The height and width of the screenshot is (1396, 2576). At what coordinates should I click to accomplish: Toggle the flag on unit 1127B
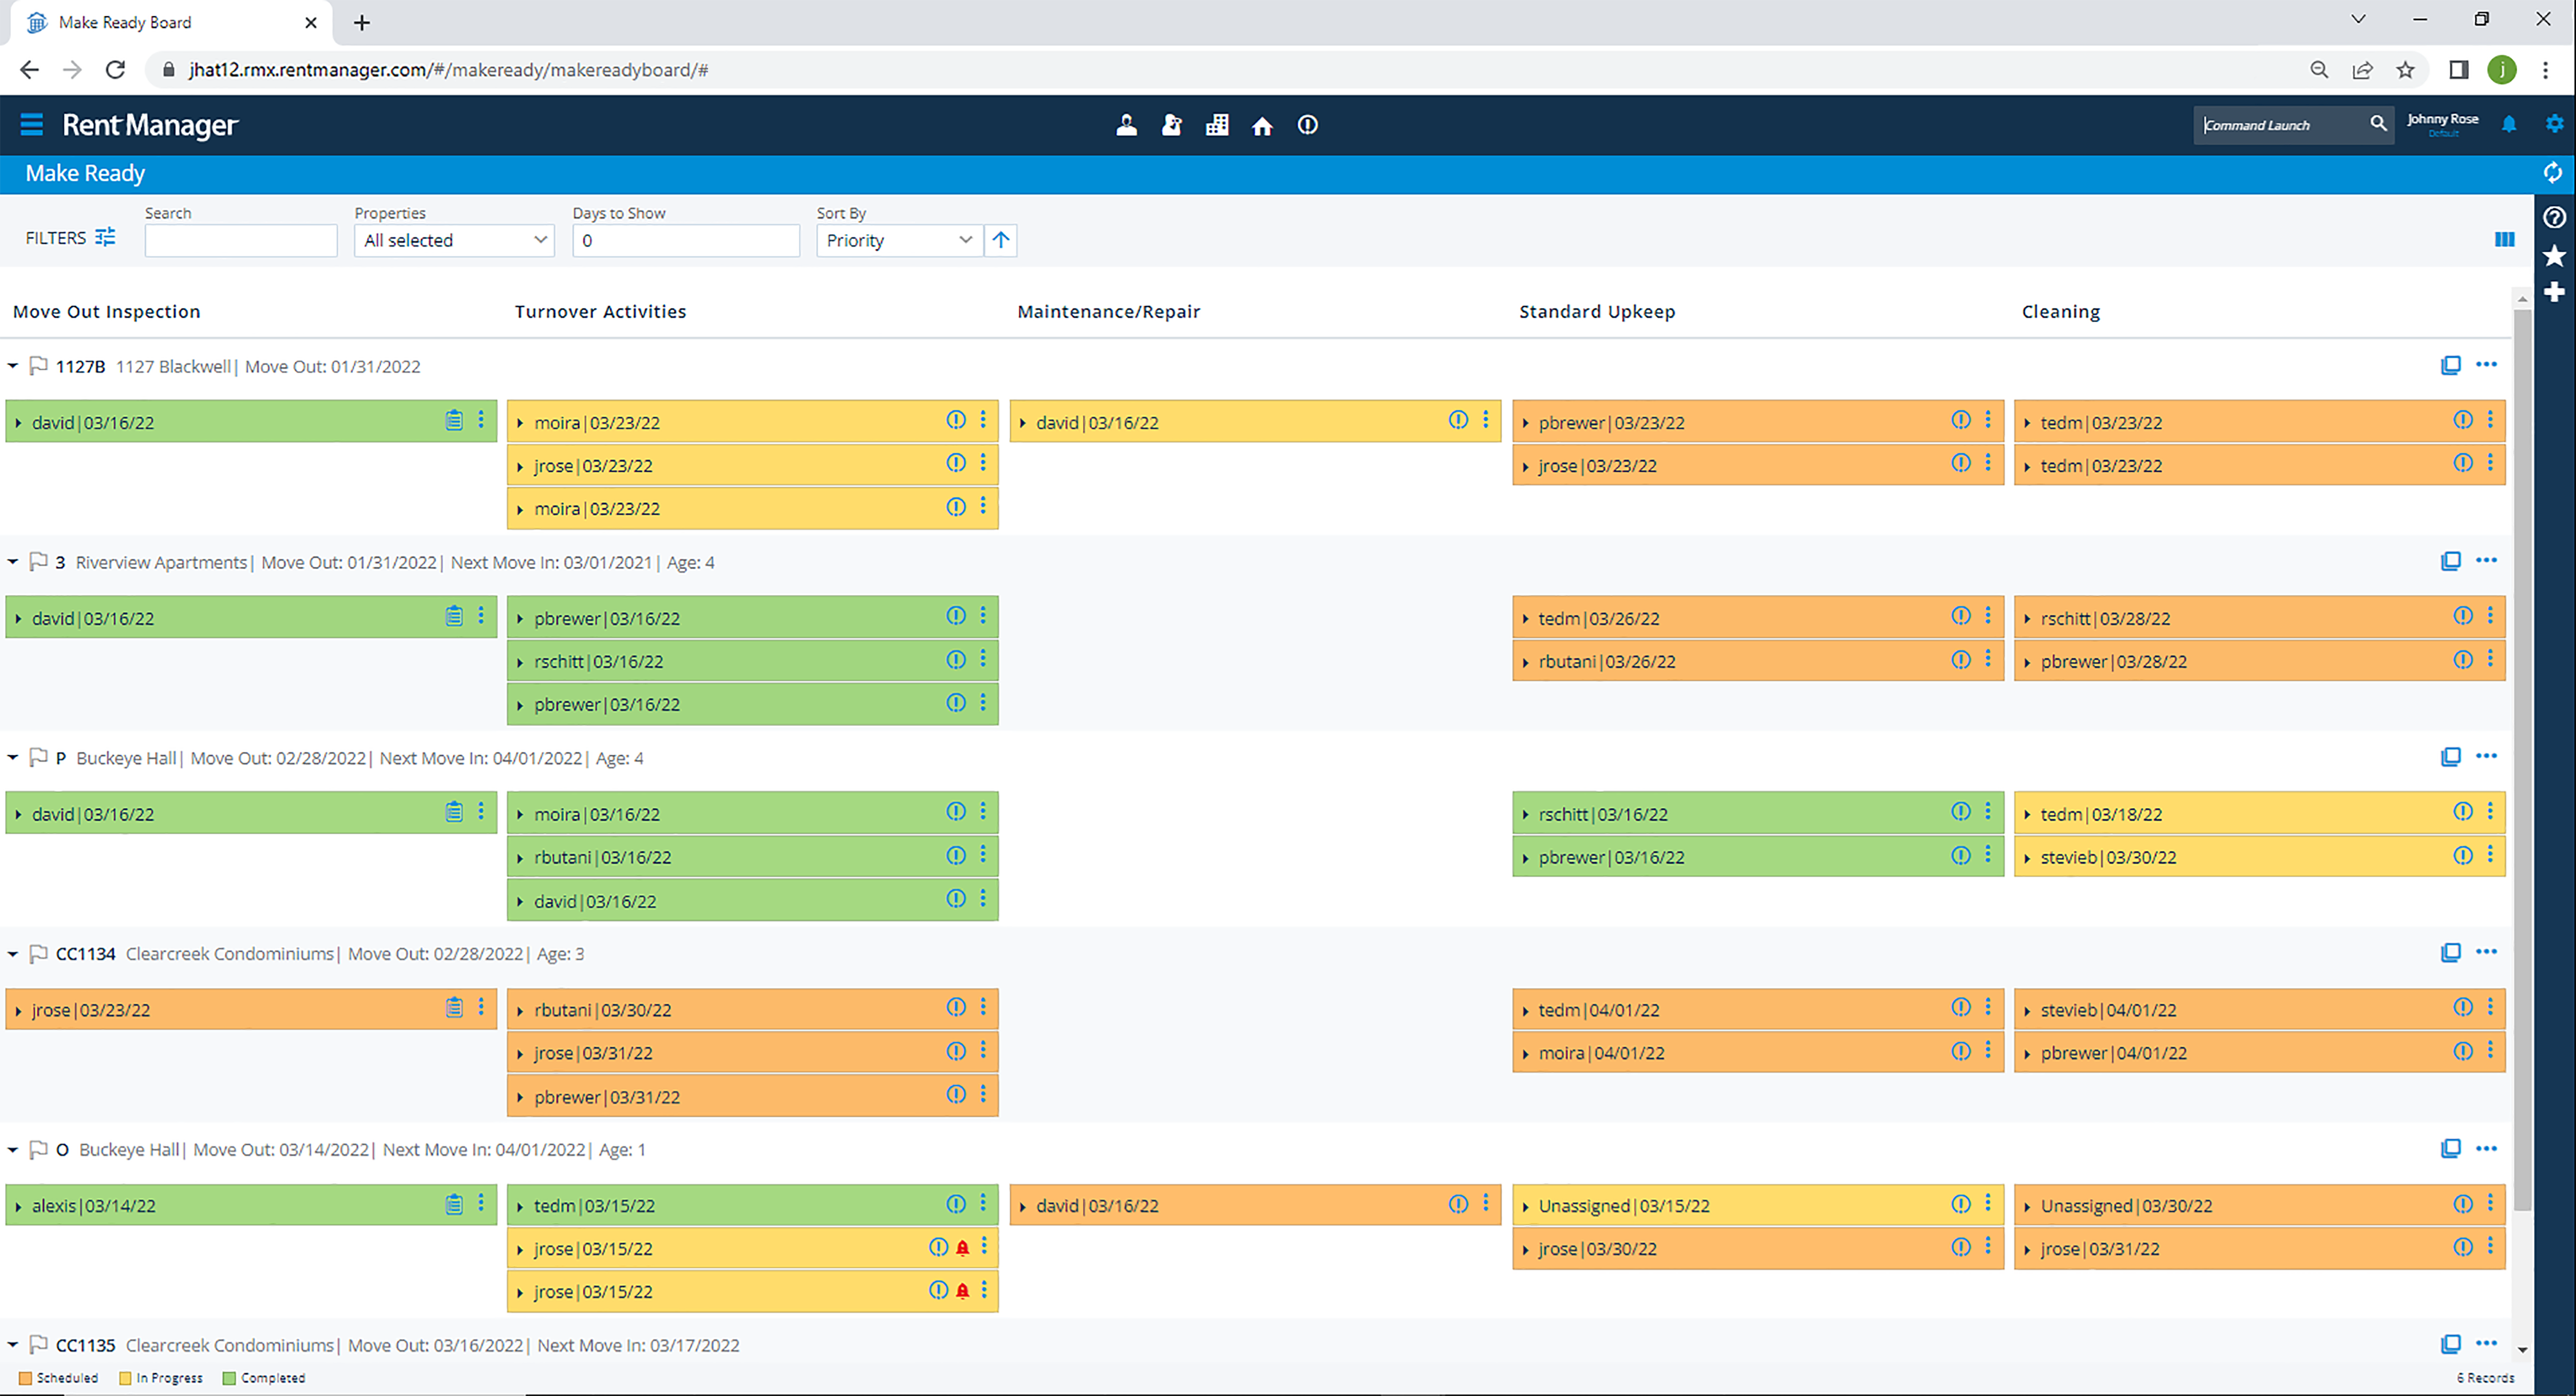pos(38,366)
